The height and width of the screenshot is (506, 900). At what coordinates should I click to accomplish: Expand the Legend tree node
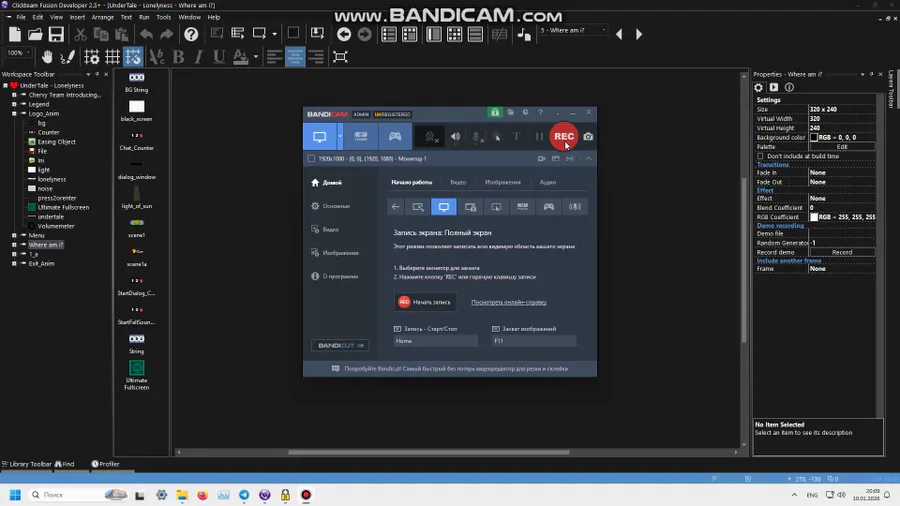point(14,104)
